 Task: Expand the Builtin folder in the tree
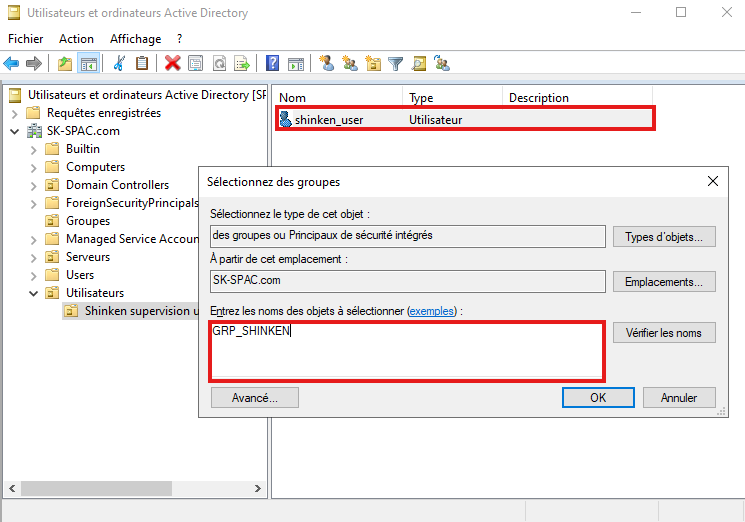[x=33, y=149]
